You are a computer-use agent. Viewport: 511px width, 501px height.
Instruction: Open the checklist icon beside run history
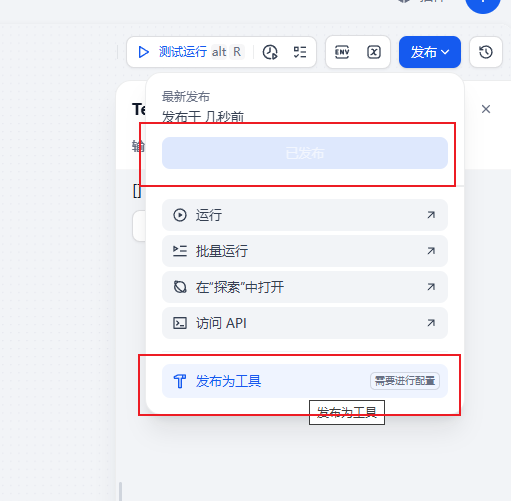tap(300, 52)
